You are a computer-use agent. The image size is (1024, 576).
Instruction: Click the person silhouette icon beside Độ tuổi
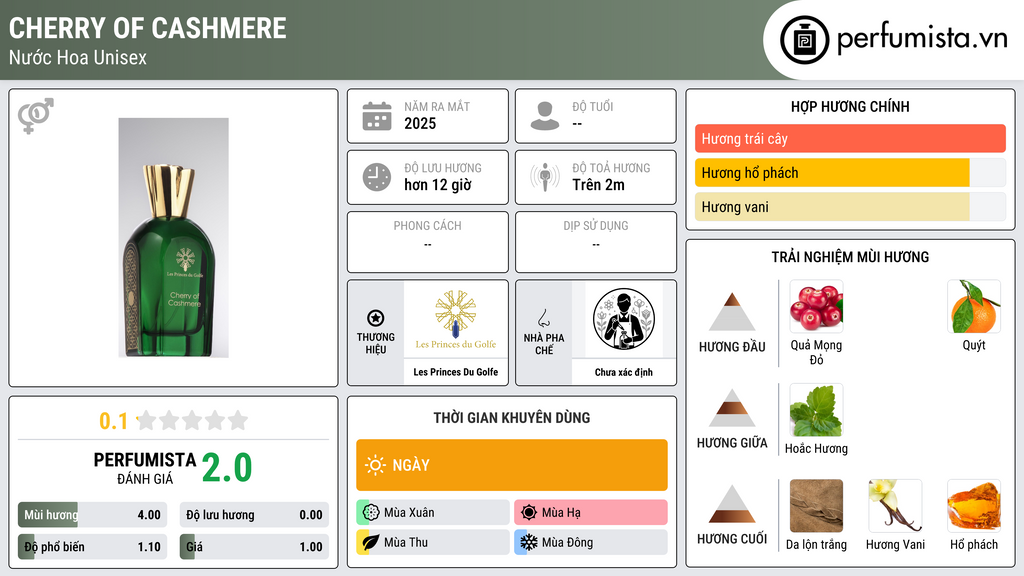545,116
